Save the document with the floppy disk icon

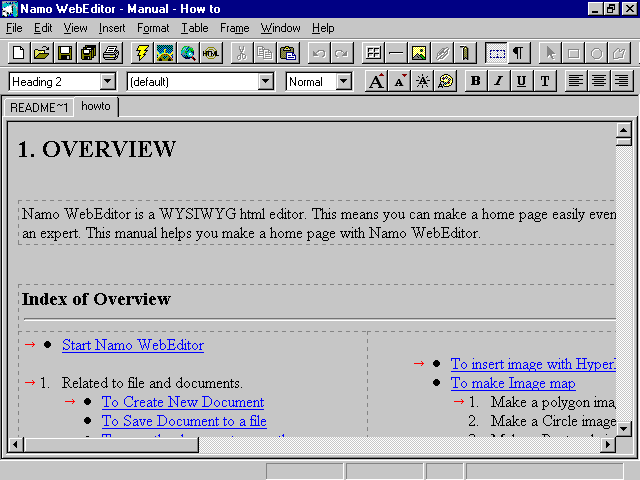pyautogui.click(x=64, y=53)
